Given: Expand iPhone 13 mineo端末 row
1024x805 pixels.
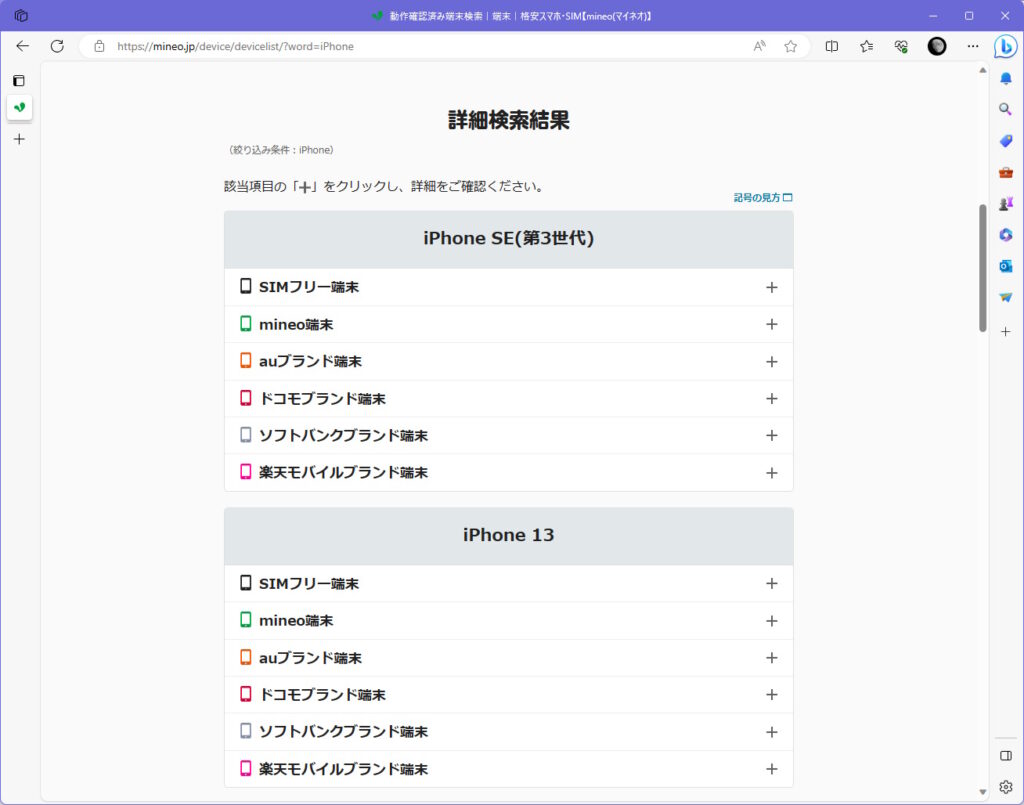Looking at the screenshot, I should pos(509,621).
